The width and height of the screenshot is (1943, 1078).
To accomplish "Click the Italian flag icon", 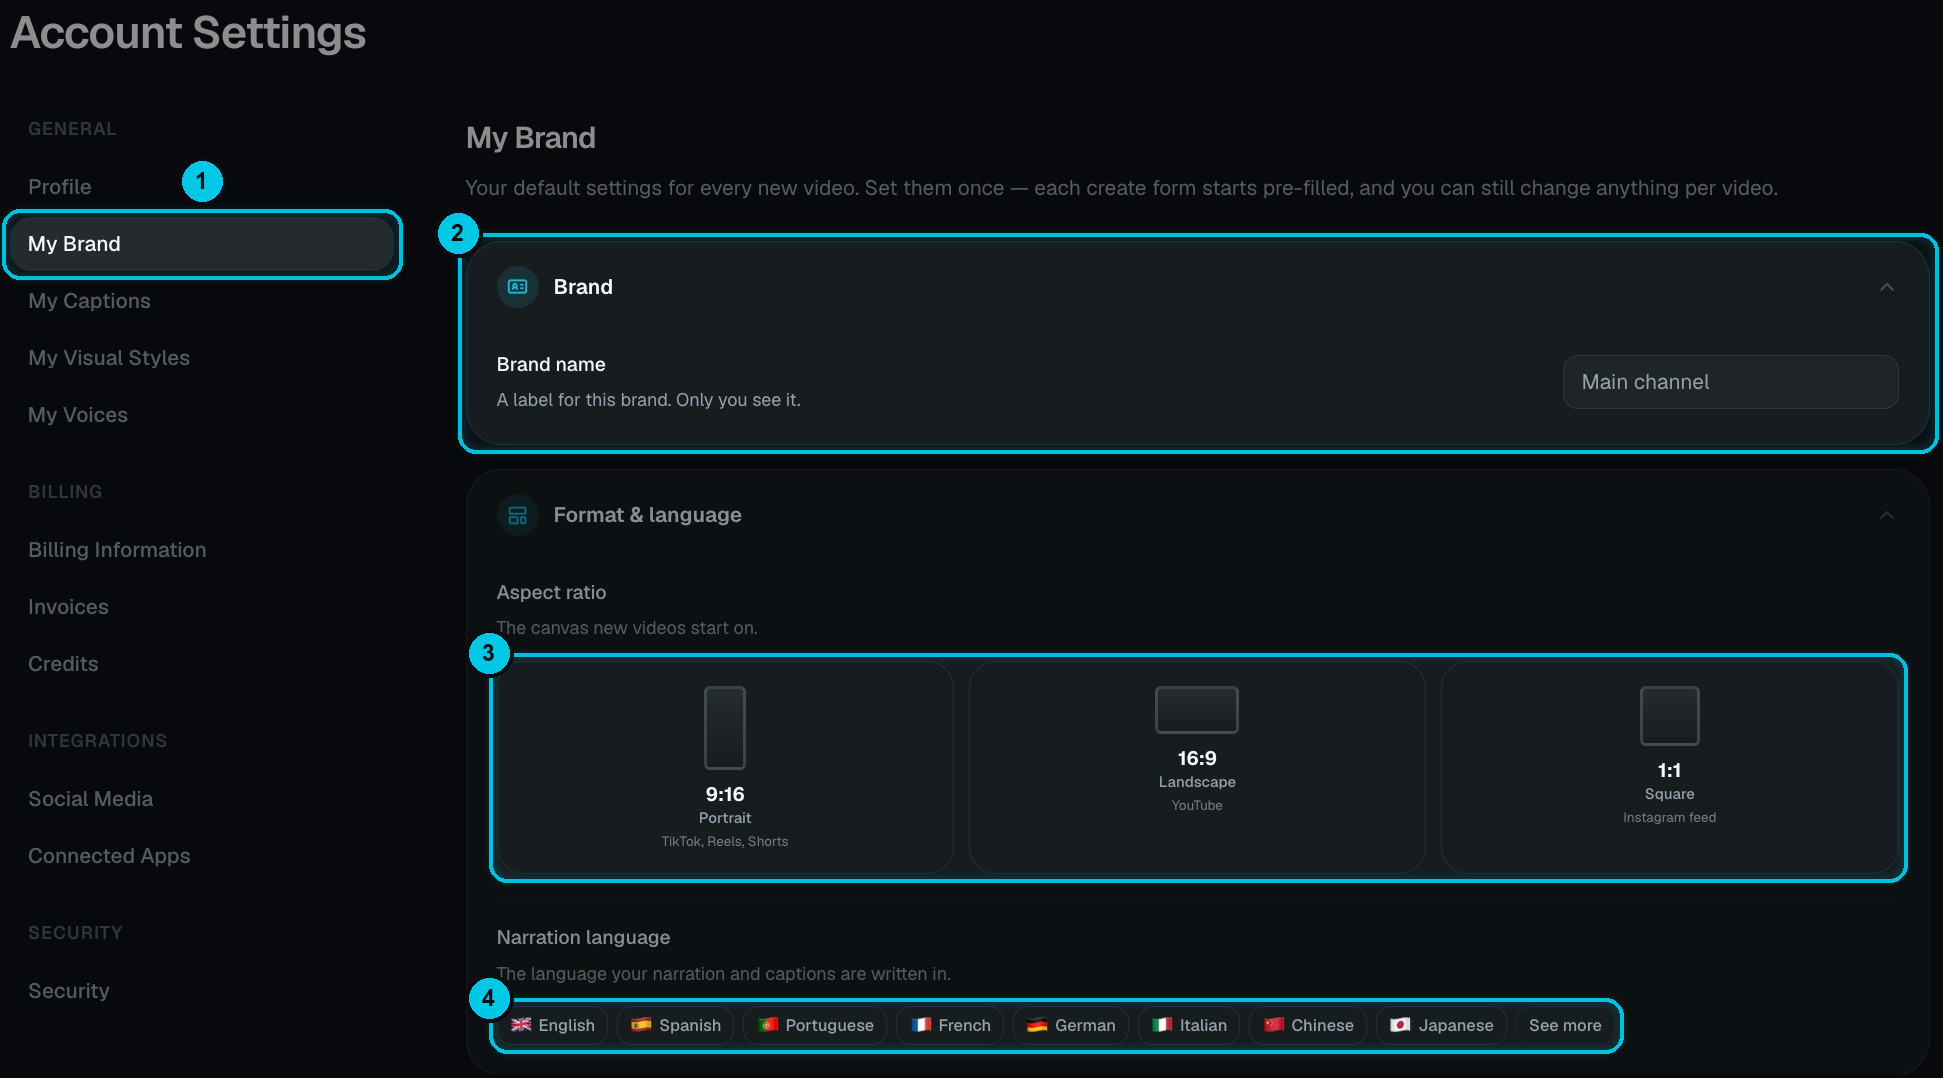I will click(x=1162, y=1025).
